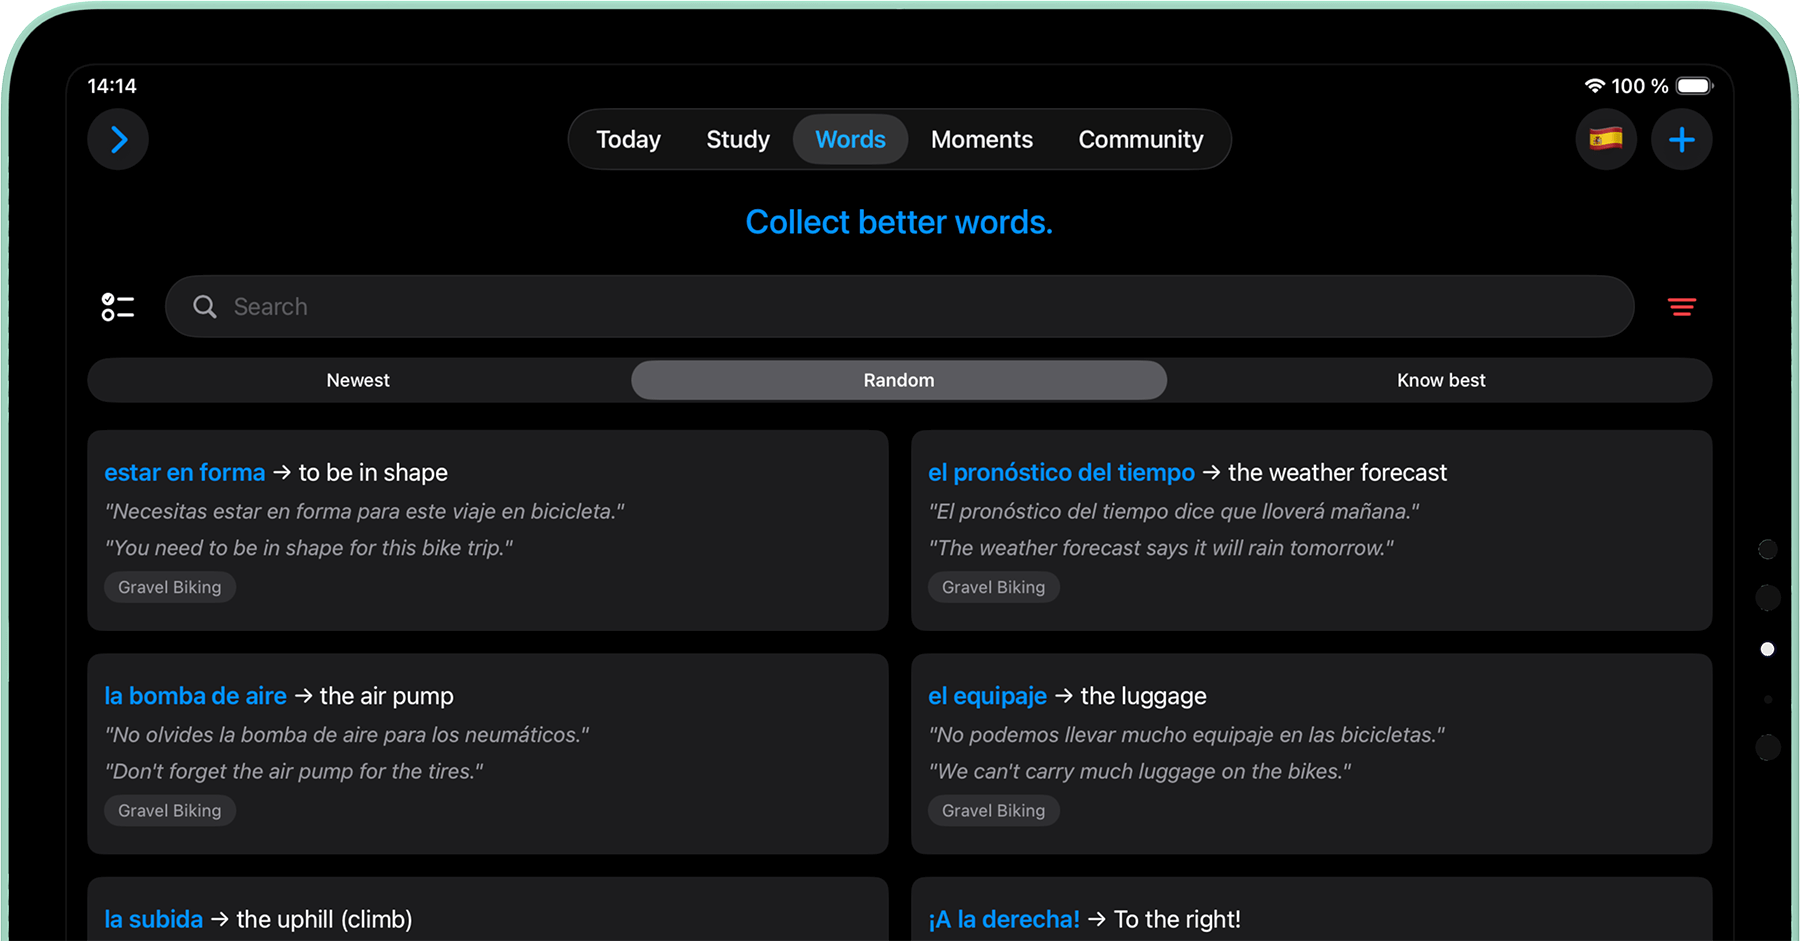Add a new word with the plus button
This screenshot has width=1800, height=941.
point(1683,139)
